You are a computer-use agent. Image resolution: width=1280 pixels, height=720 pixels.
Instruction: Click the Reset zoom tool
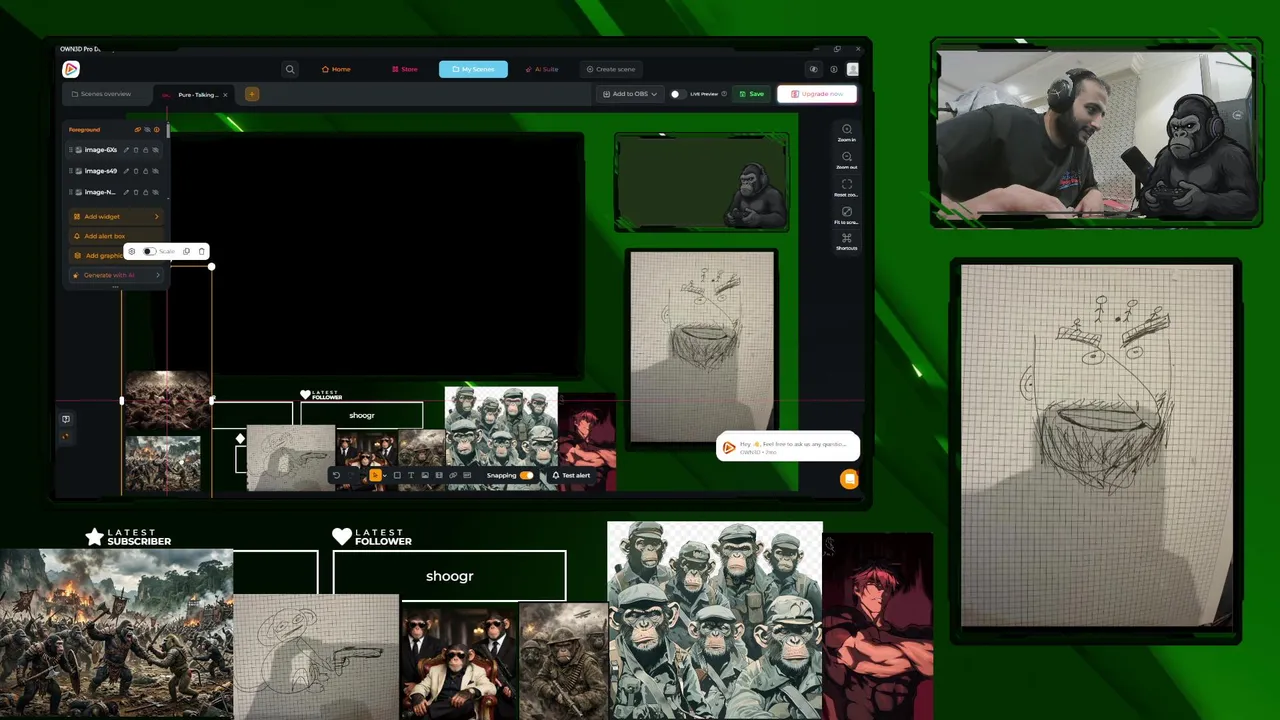coord(847,187)
